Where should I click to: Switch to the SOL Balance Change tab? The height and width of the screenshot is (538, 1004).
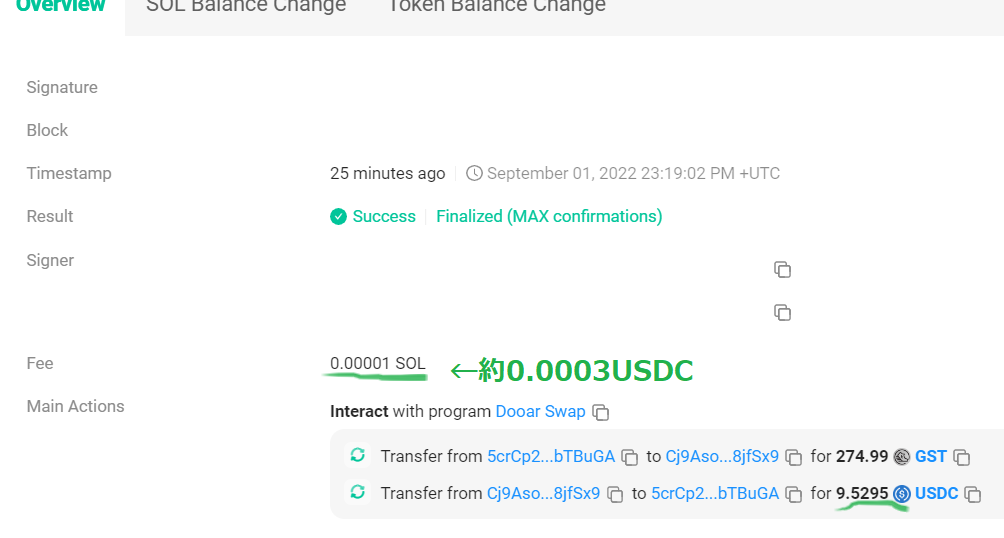pos(246,6)
